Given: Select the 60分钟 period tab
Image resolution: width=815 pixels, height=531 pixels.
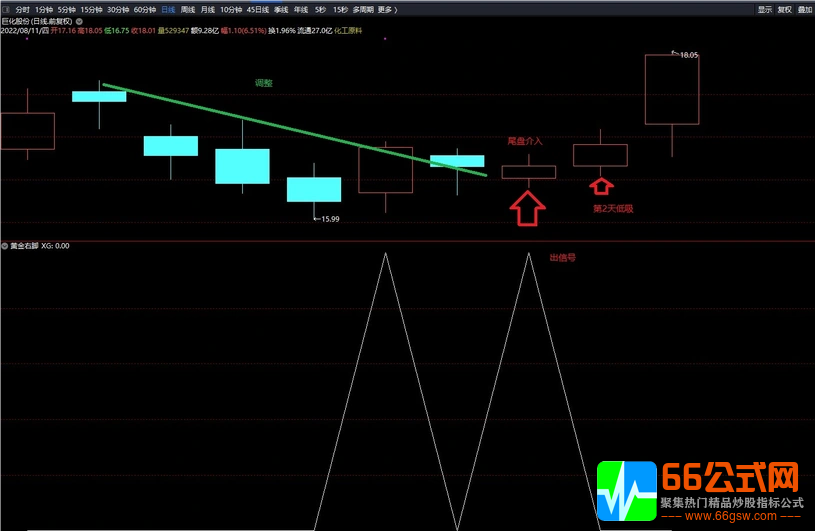Looking at the screenshot, I should pos(144,9).
